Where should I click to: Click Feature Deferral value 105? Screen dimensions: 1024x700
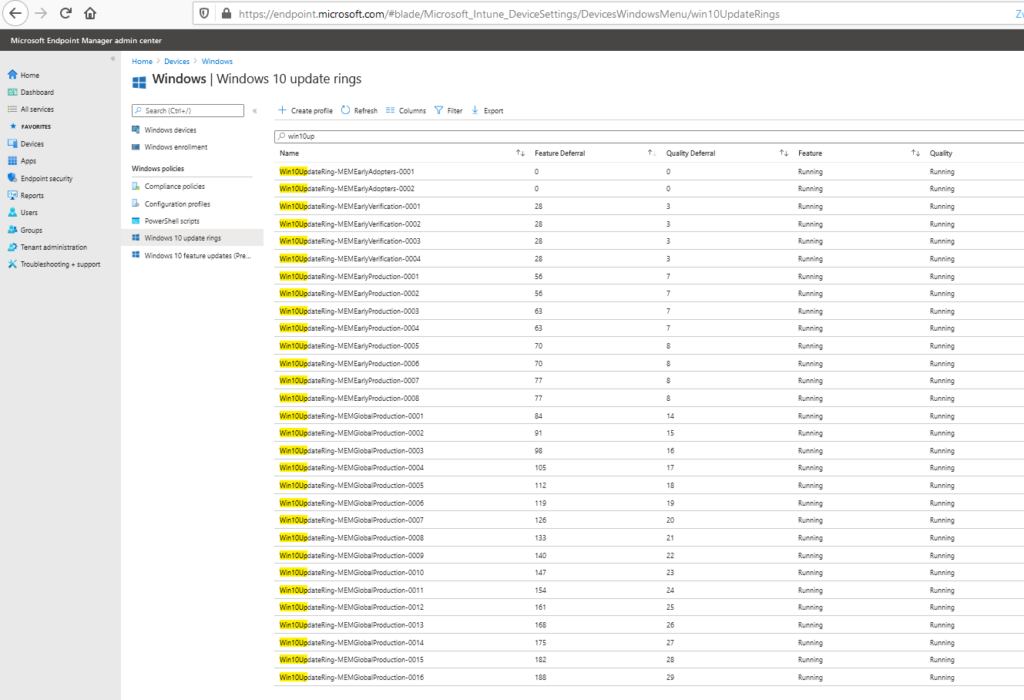point(540,468)
